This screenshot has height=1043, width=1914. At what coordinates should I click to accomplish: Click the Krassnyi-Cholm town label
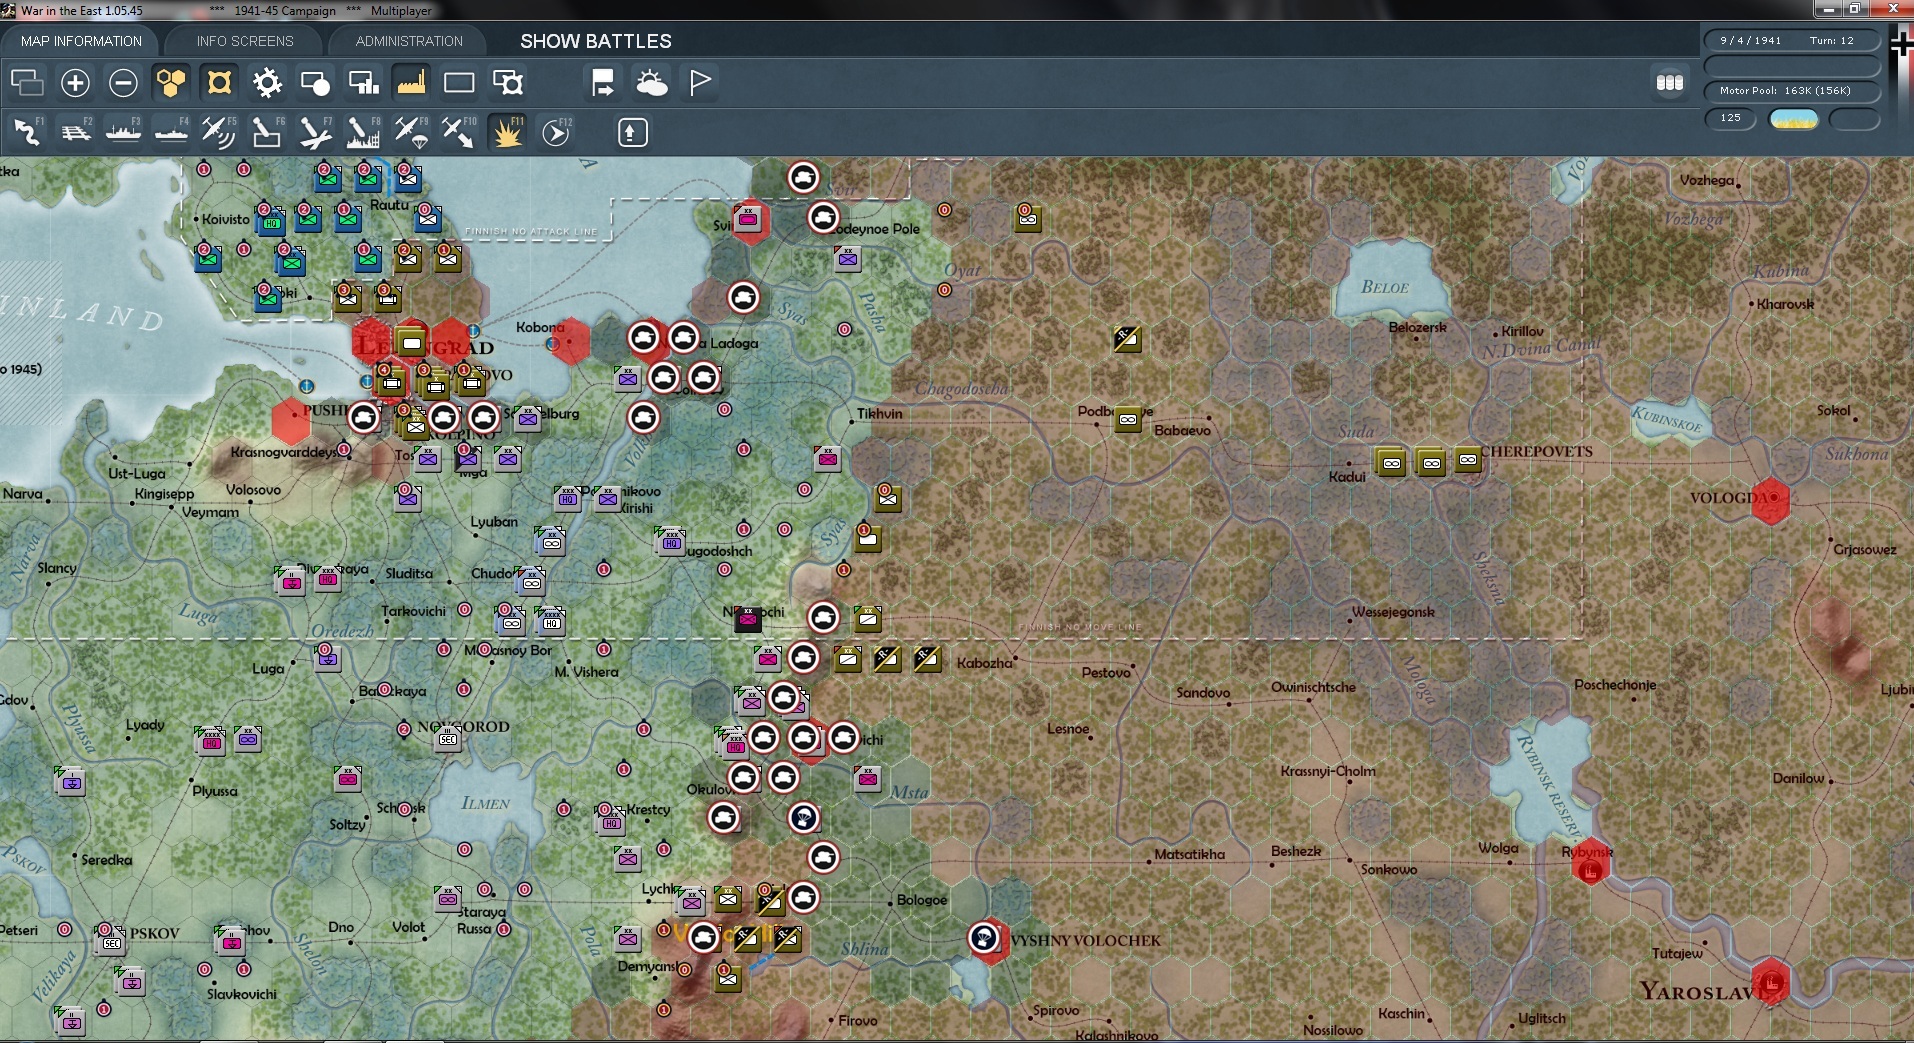point(1328,771)
